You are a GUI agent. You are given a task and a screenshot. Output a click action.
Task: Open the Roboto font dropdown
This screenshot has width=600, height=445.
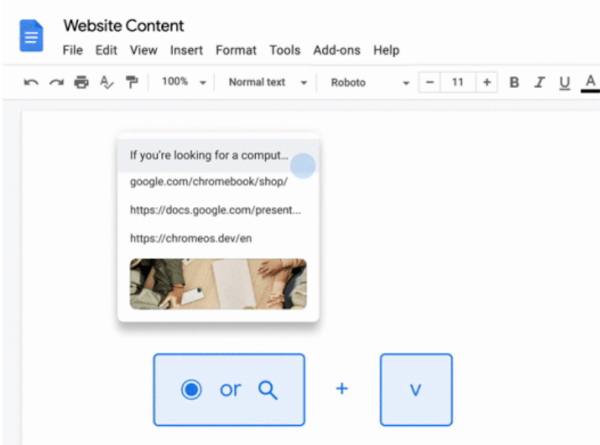coord(370,83)
